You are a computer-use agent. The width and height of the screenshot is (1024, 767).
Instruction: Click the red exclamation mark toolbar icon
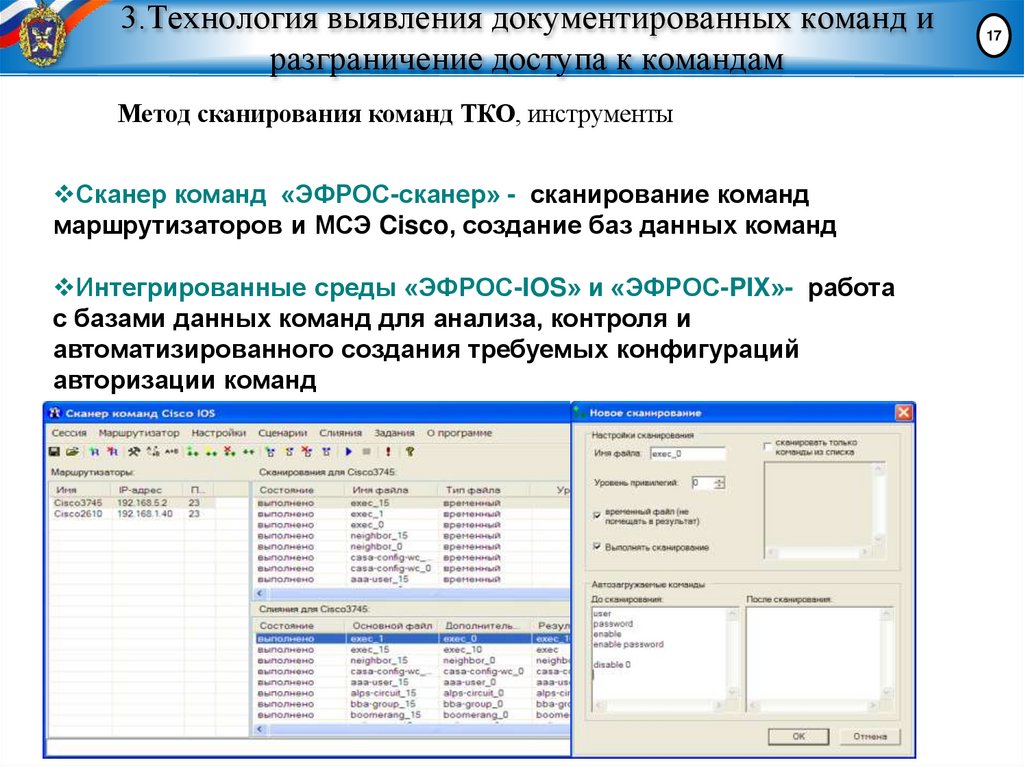click(x=388, y=450)
